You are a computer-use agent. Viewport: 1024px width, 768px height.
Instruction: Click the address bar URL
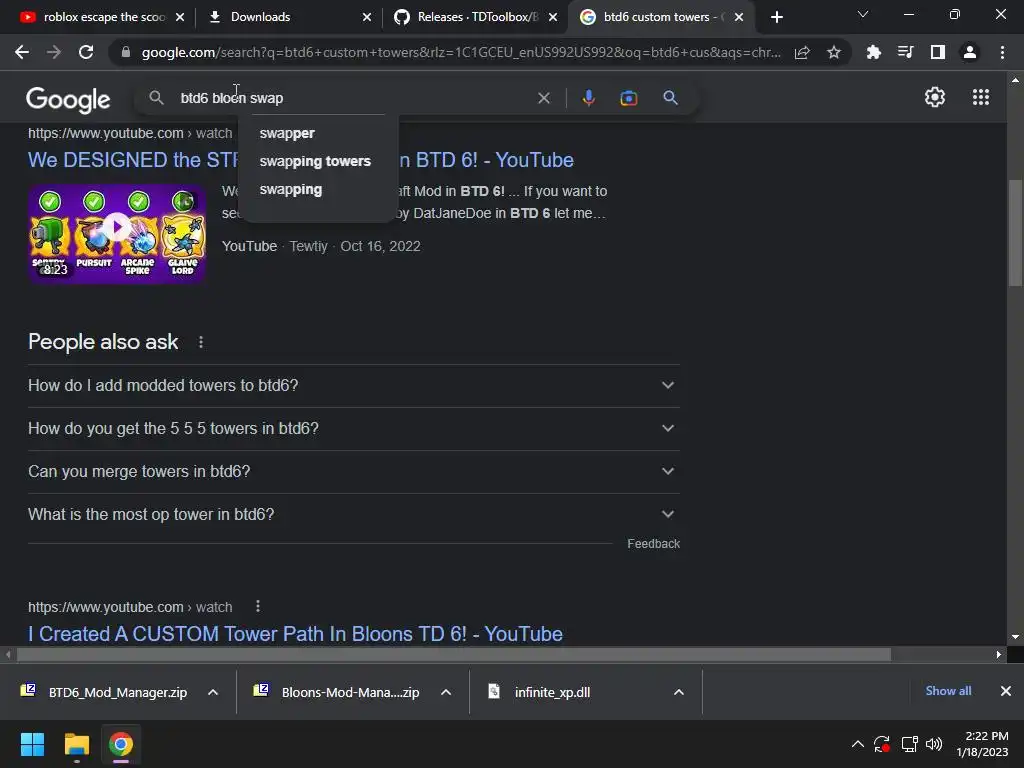pos(460,52)
